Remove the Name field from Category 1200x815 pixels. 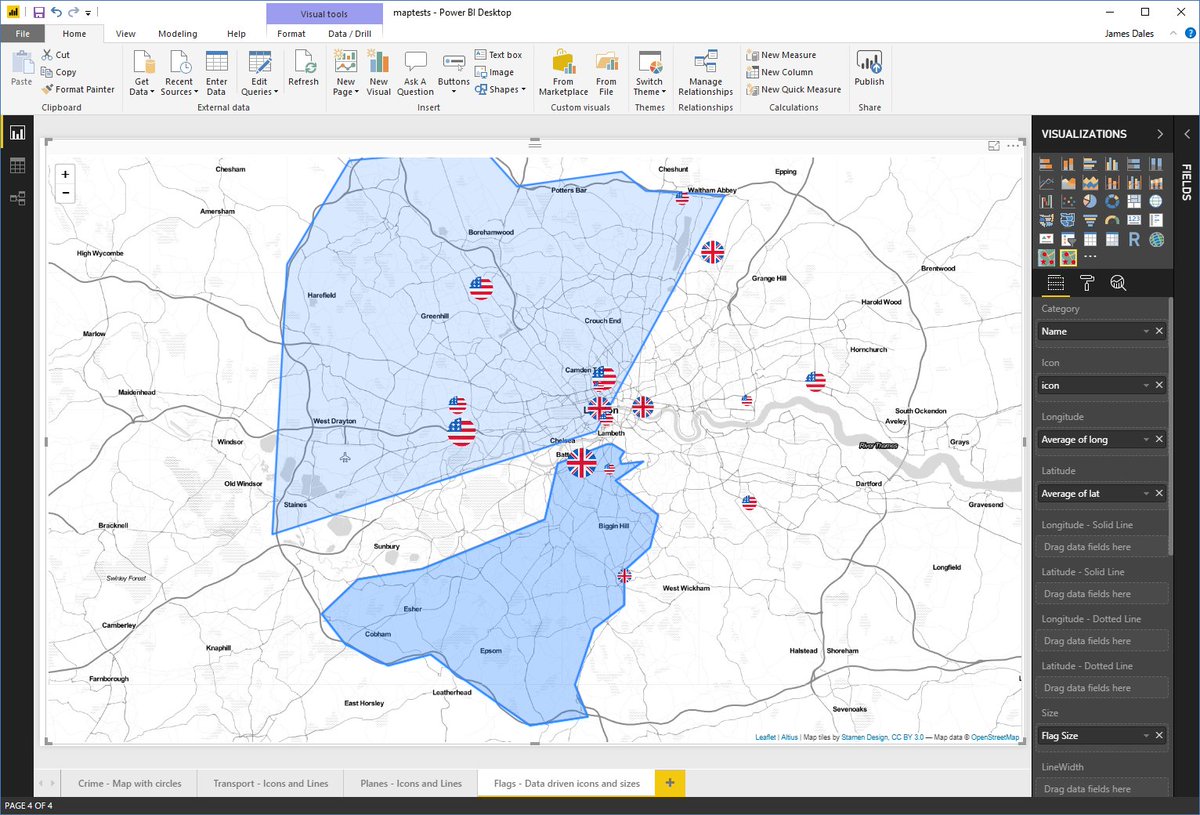coord(1159,331)
